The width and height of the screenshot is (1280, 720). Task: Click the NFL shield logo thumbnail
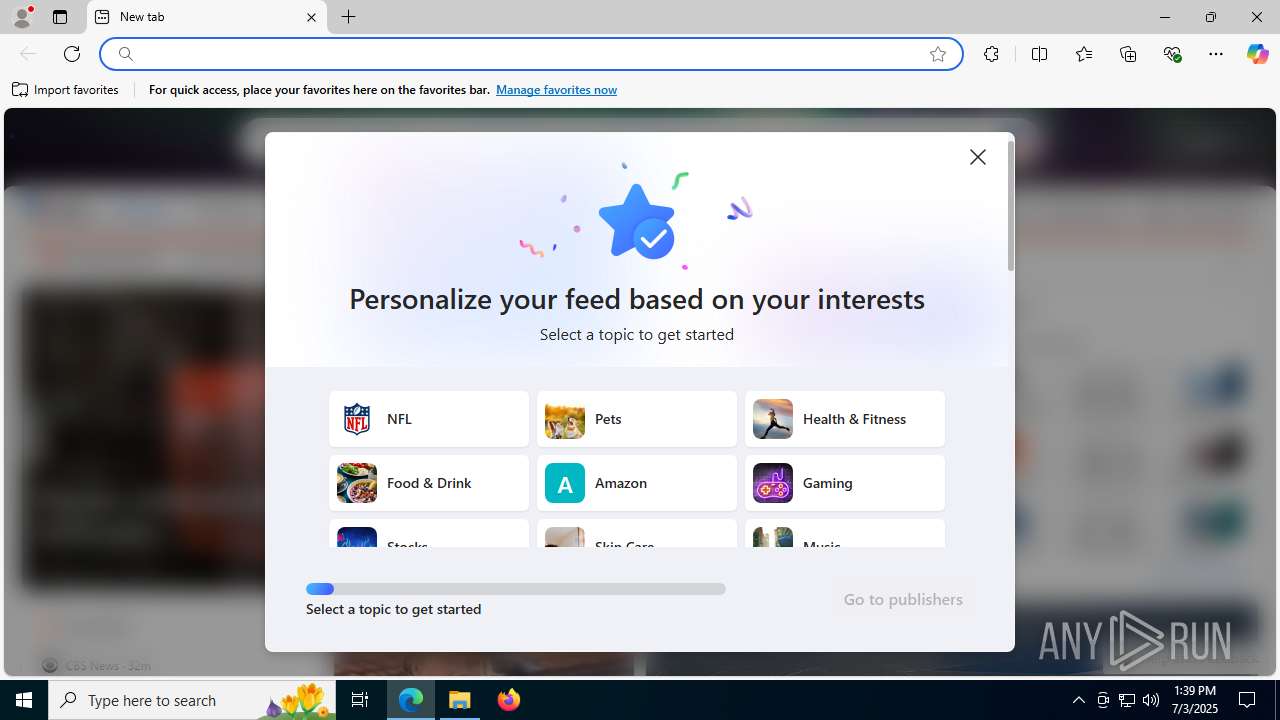tap(357, 419)
